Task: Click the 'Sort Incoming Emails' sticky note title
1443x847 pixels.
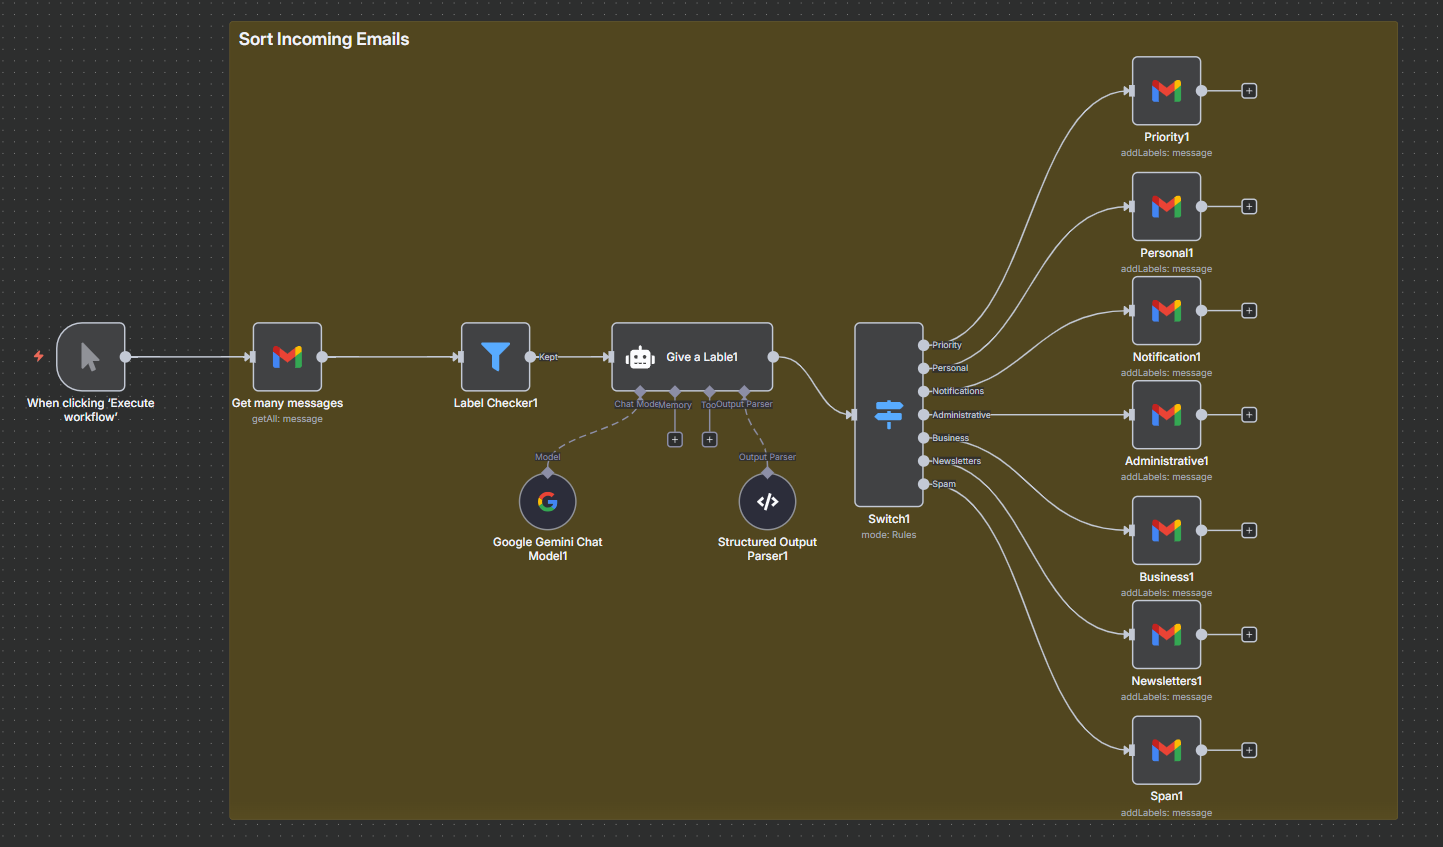Action: (x=324, y=39)
